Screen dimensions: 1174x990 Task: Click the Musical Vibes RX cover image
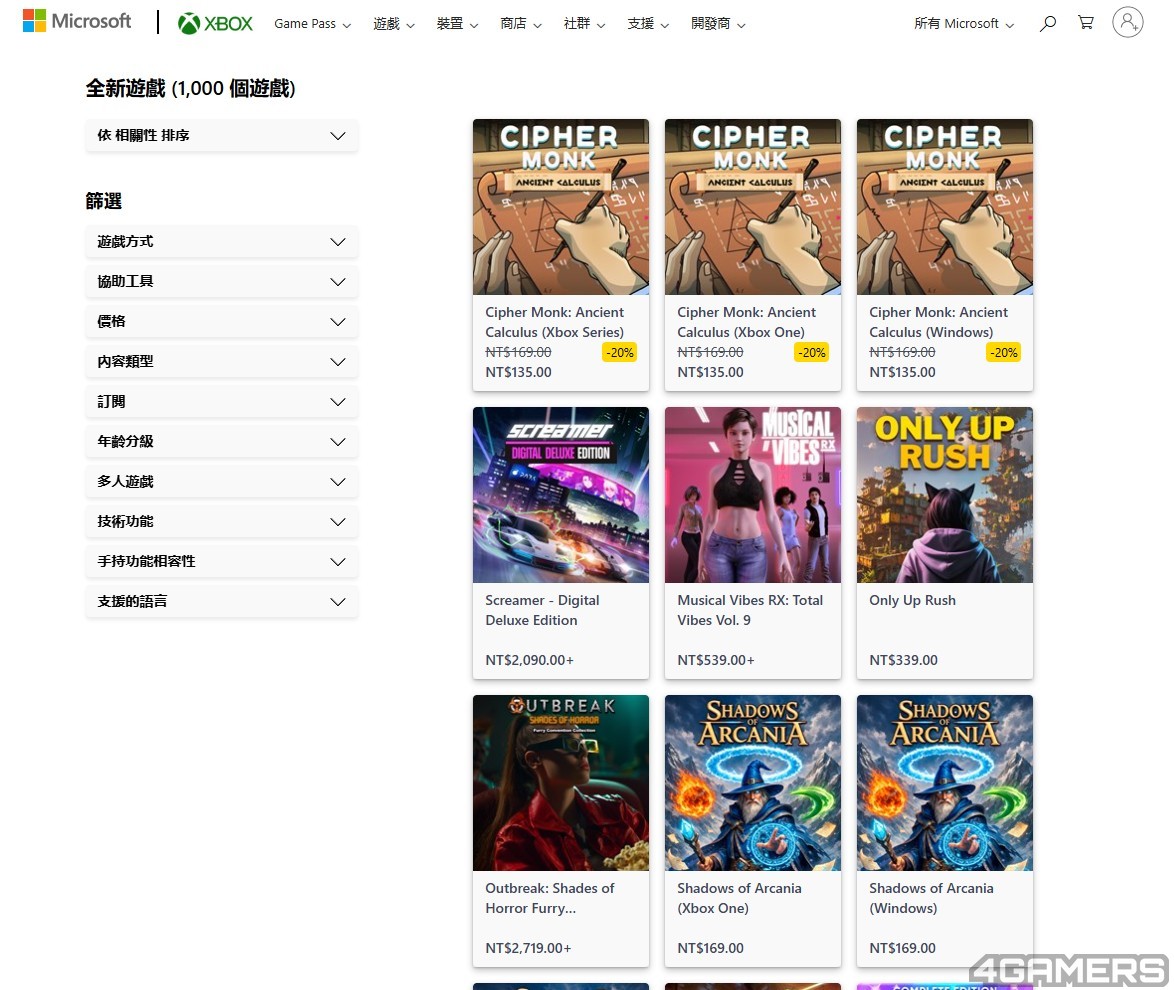click(x=752, y=495)
